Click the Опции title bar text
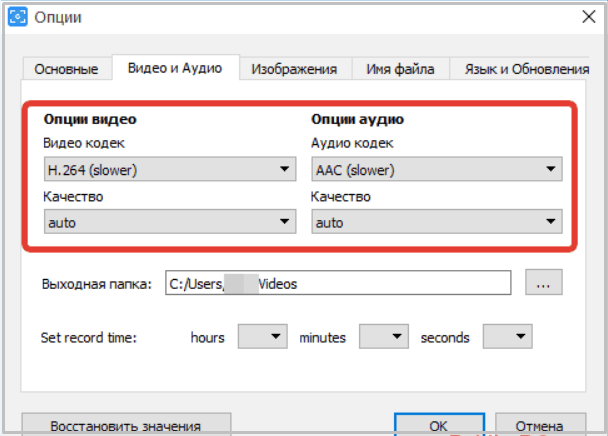This screenshot has height=436, width=608. click(58, 18)
